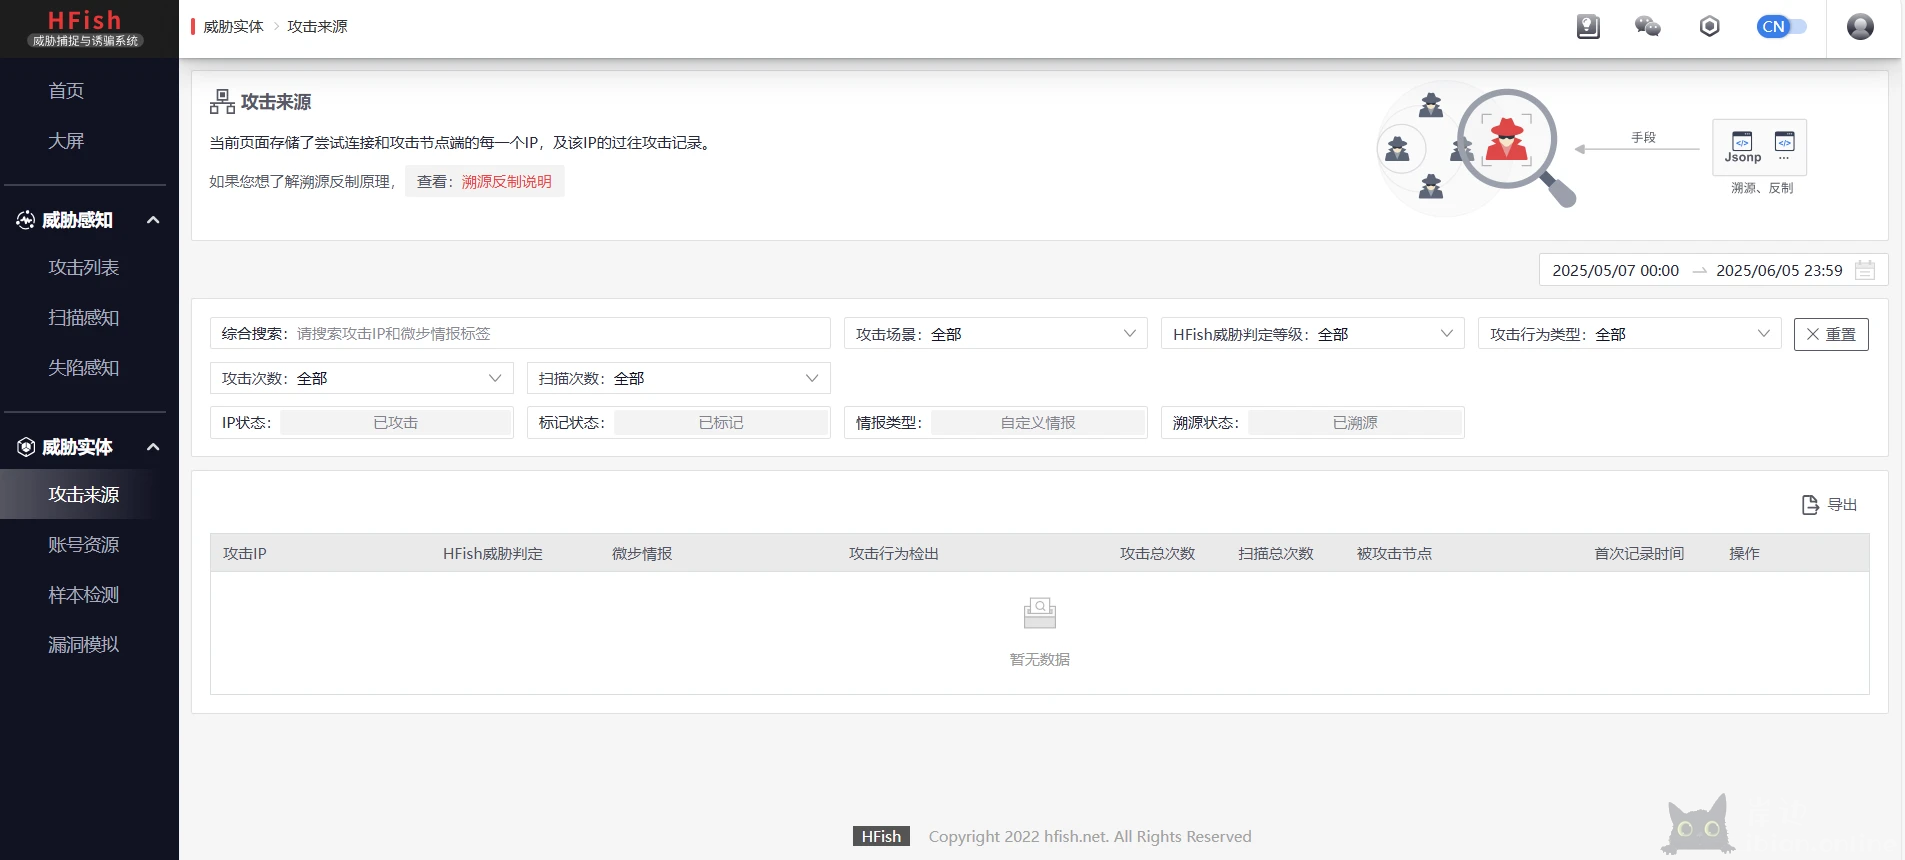Open the 溯源反制说明 link

(506, 182)
